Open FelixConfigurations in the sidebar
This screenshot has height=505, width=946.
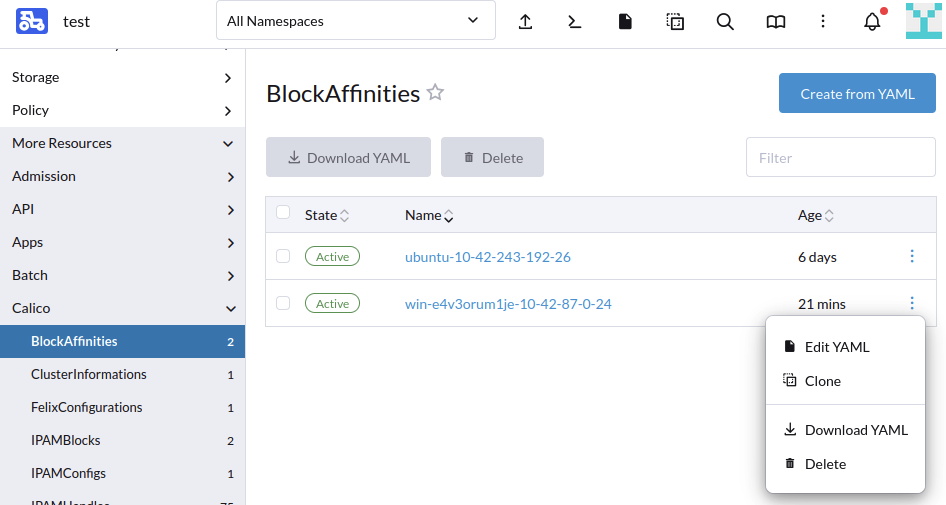tap(122, 407)
